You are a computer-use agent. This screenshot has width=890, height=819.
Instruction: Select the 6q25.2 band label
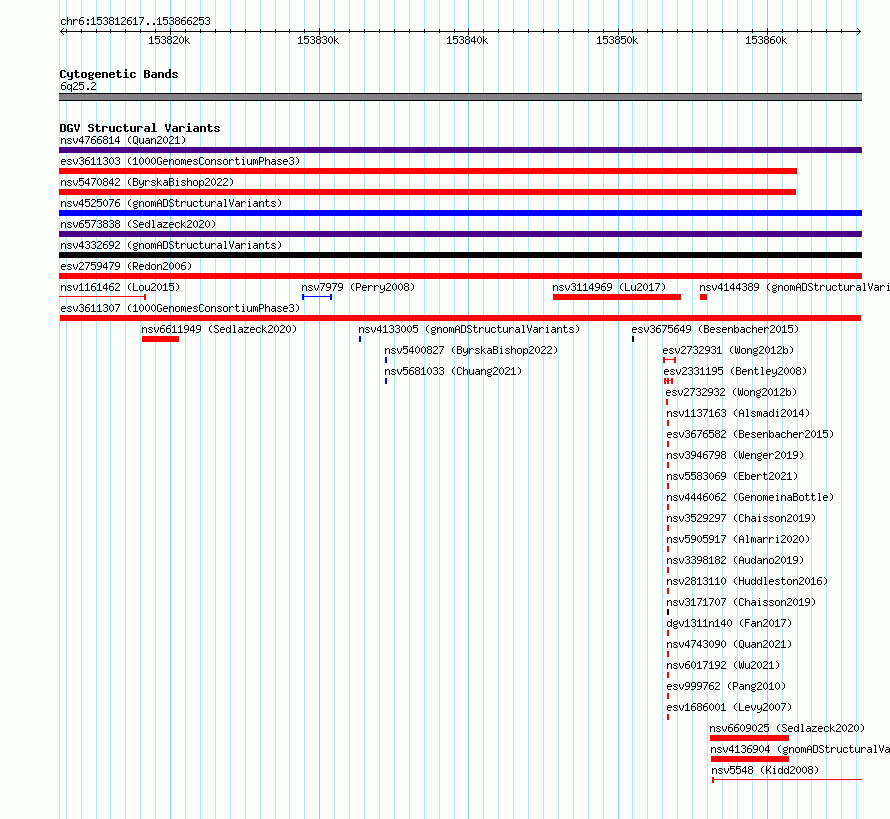point(78,86)
